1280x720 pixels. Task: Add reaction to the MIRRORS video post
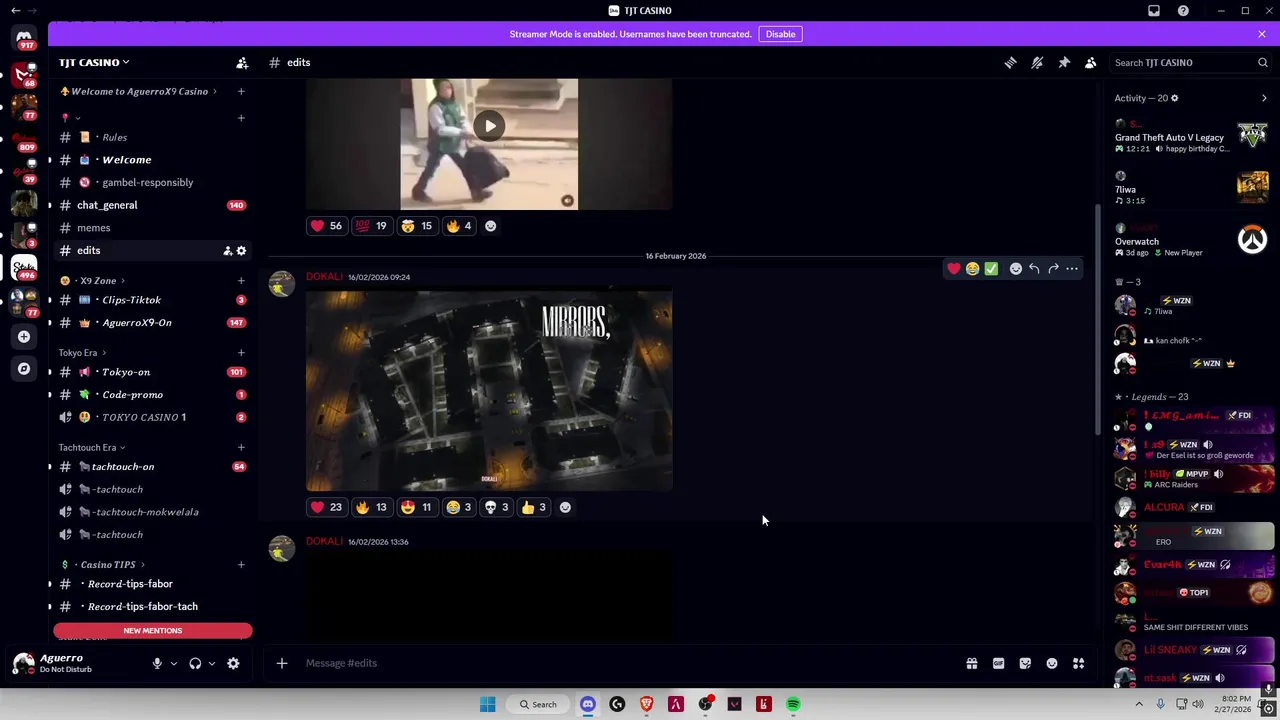(565, 507)
